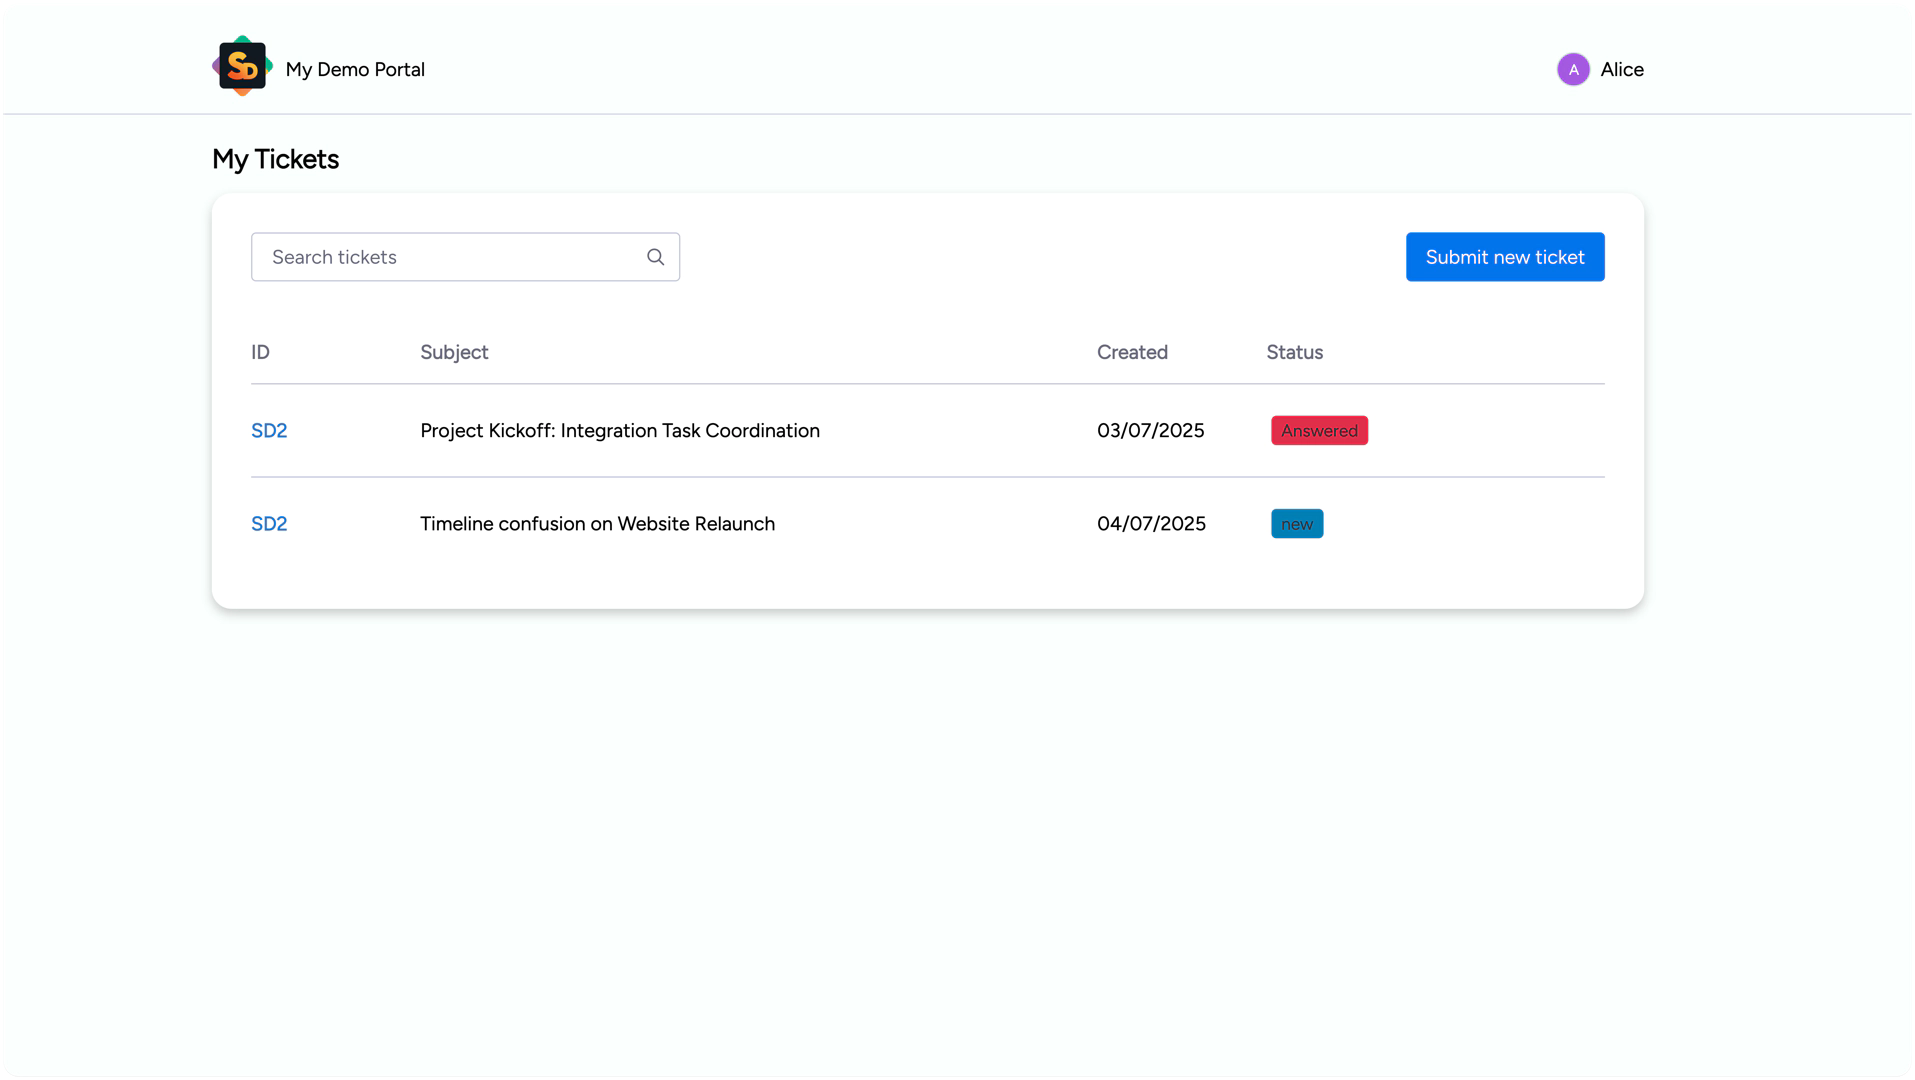The height and width of the screenshot is (1080, 1915).
Task: Click the SD portal logo icon
Action: [x=242, y=67]
